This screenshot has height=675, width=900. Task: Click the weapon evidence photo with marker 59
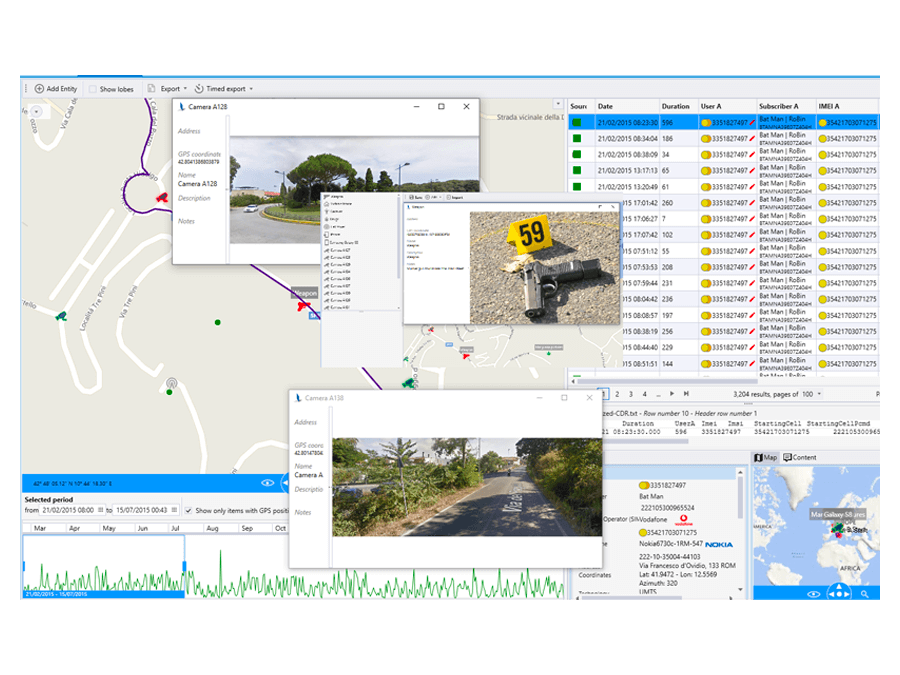coord(545,267)
